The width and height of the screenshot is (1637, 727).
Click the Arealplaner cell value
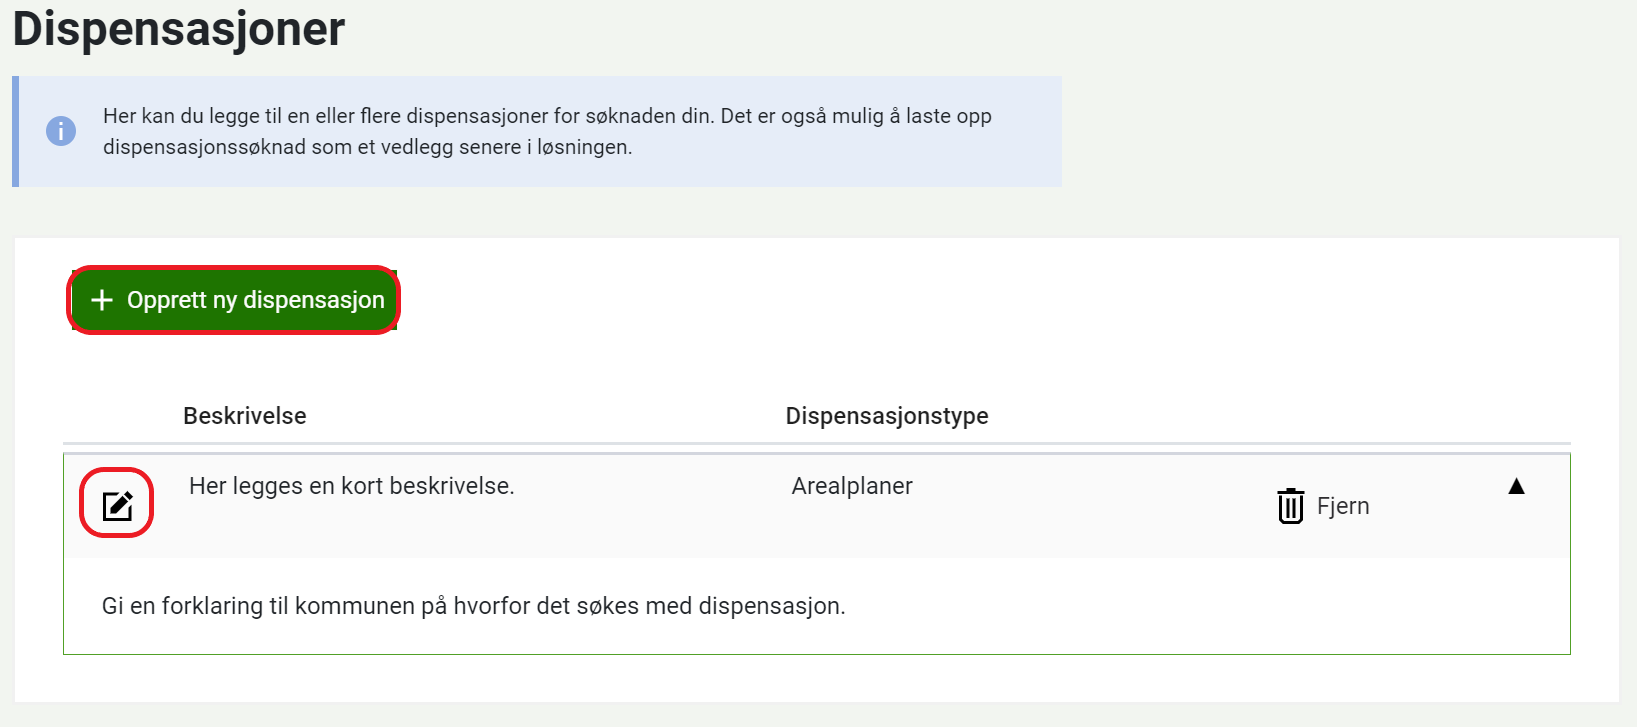[852, 486]
